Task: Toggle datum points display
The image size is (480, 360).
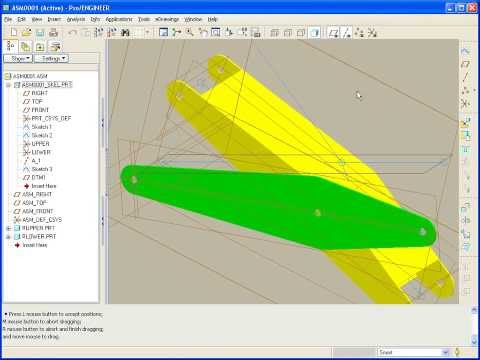Action: point(359,32)
